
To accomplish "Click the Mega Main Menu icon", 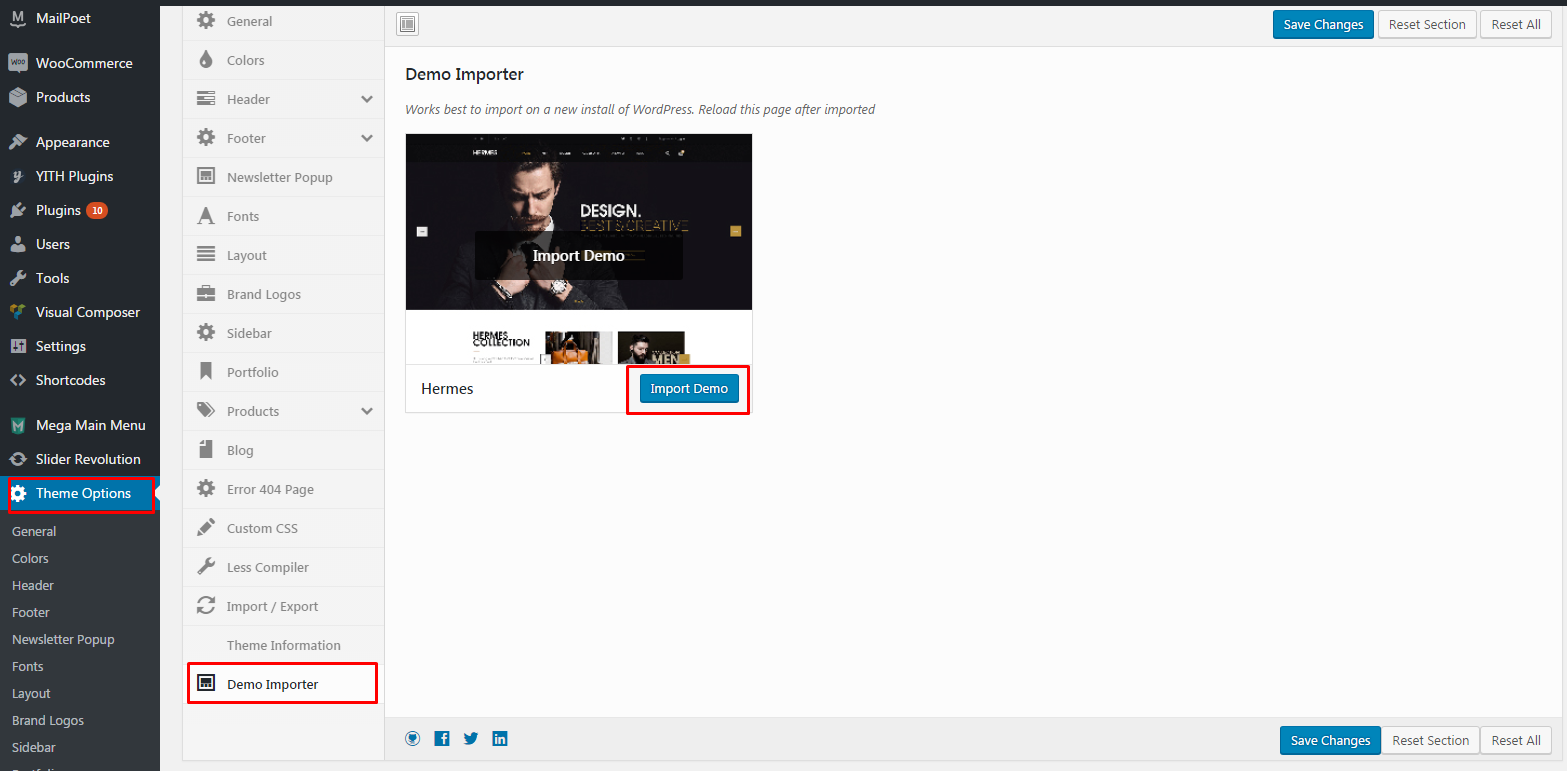I will [x=18, y=425].
